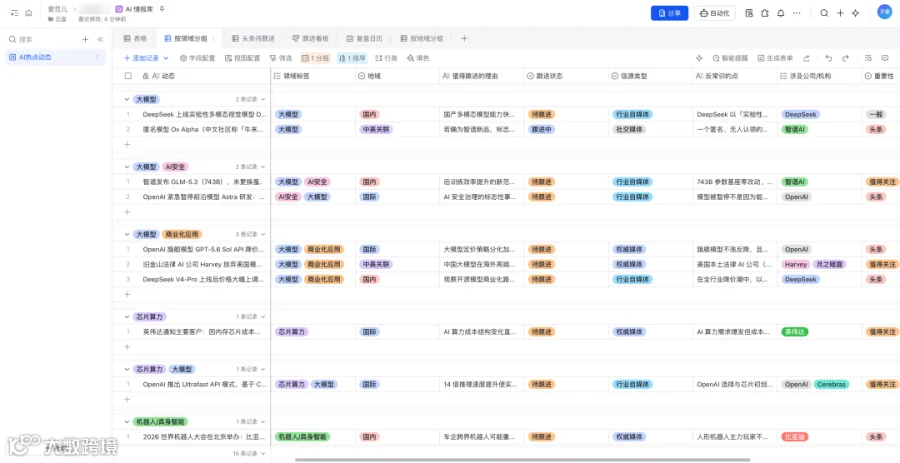Open more options for AI热点动态 table

point(96,57)
